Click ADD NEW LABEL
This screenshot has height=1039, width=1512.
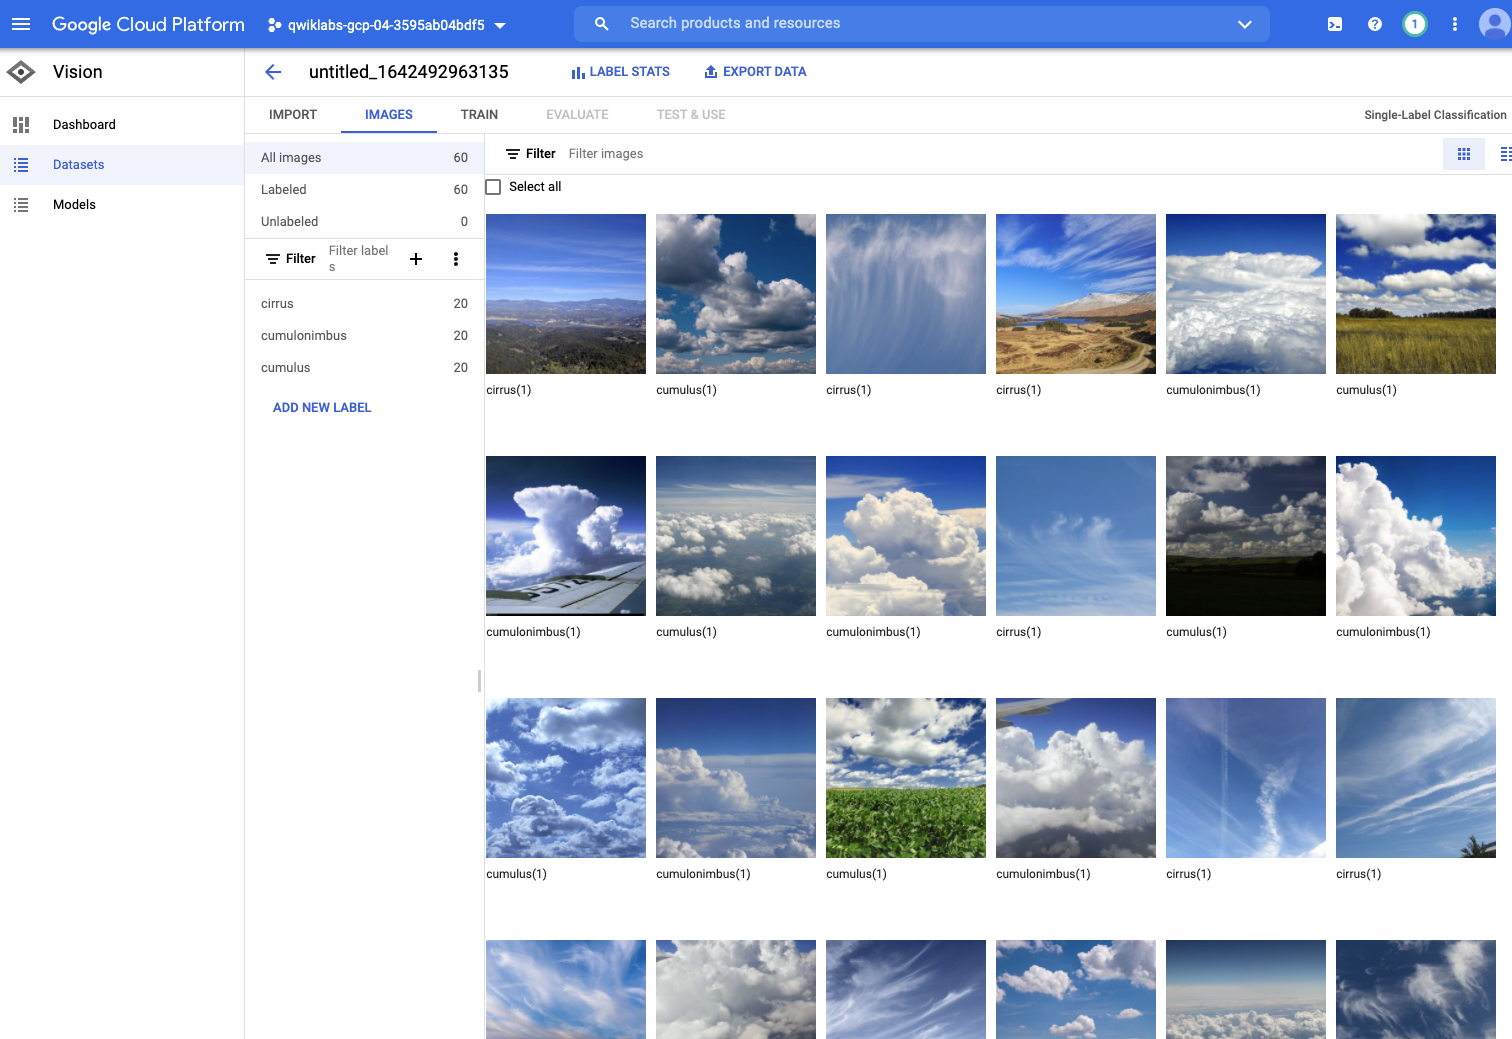[x=322, y=408]
